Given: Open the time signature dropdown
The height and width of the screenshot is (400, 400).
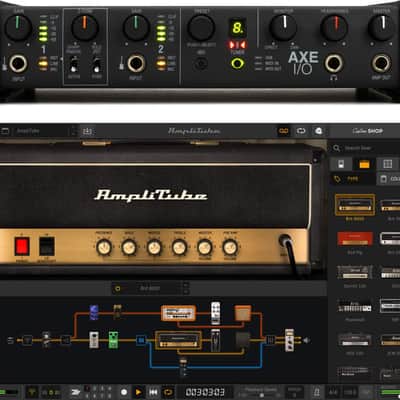Looking at the screenshot, I should pyautogui.click(x=333, y=392).
